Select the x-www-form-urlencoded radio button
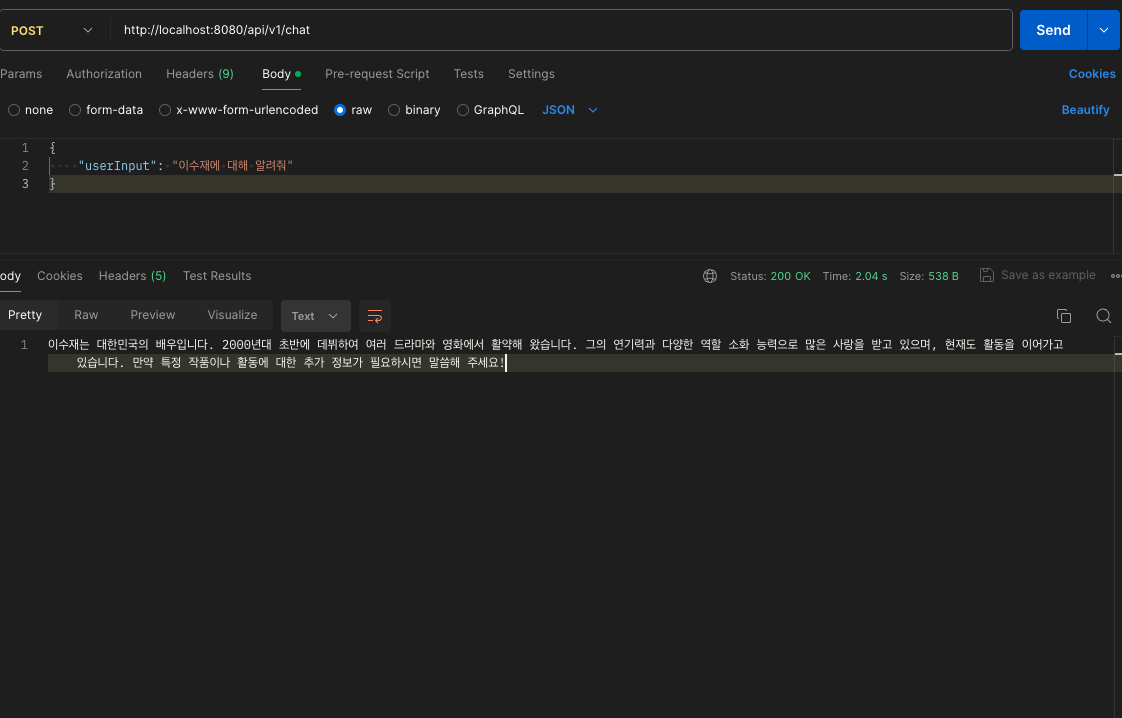This screenshot has width=1122, height=718. point(165,110)
